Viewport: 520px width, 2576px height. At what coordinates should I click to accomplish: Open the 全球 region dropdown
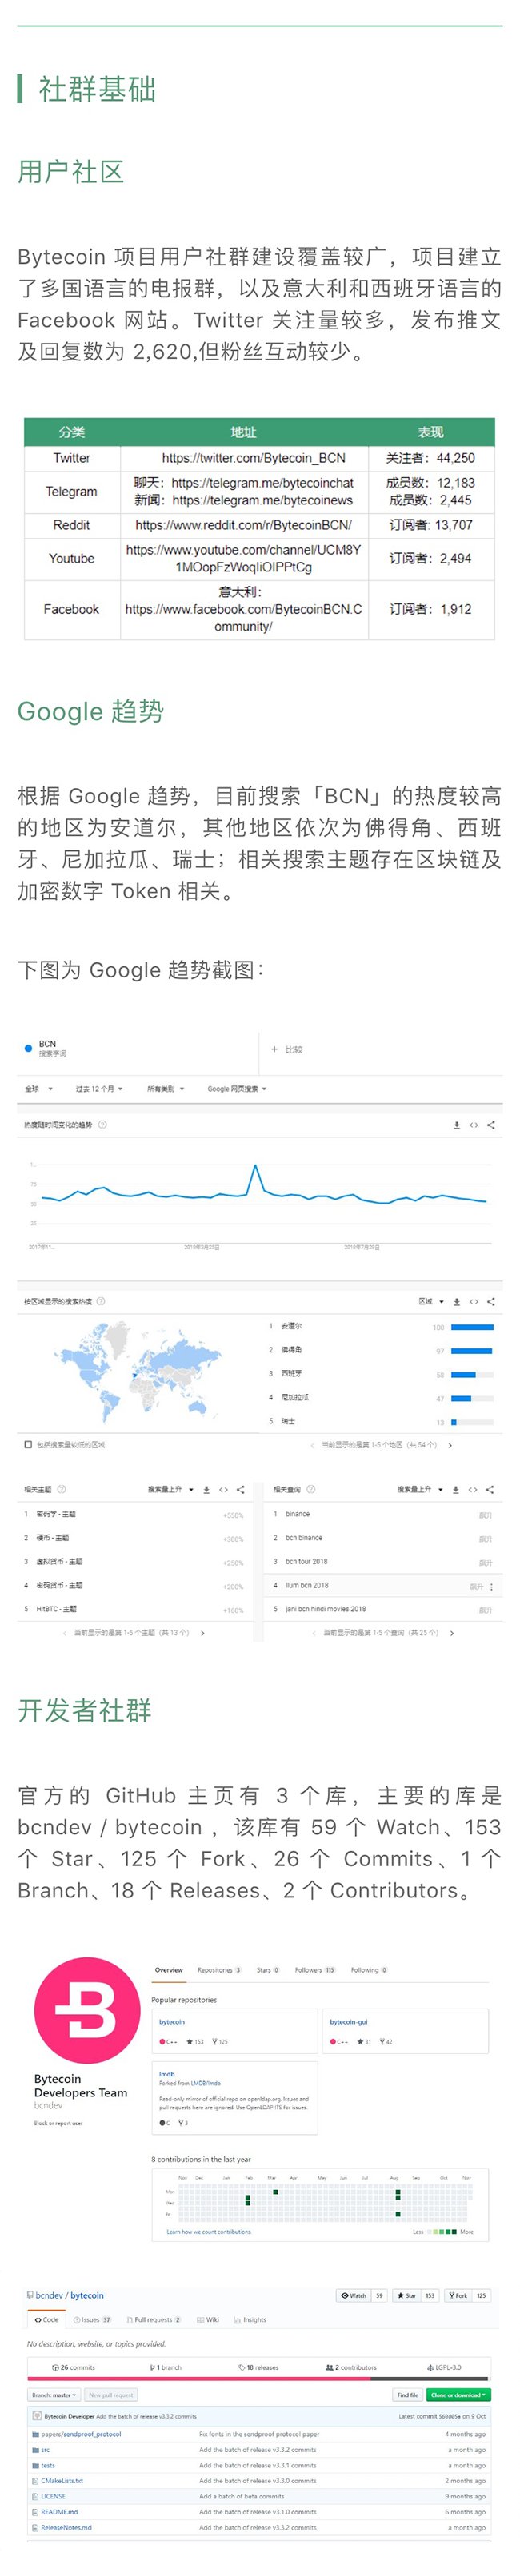coord(39,1088)
